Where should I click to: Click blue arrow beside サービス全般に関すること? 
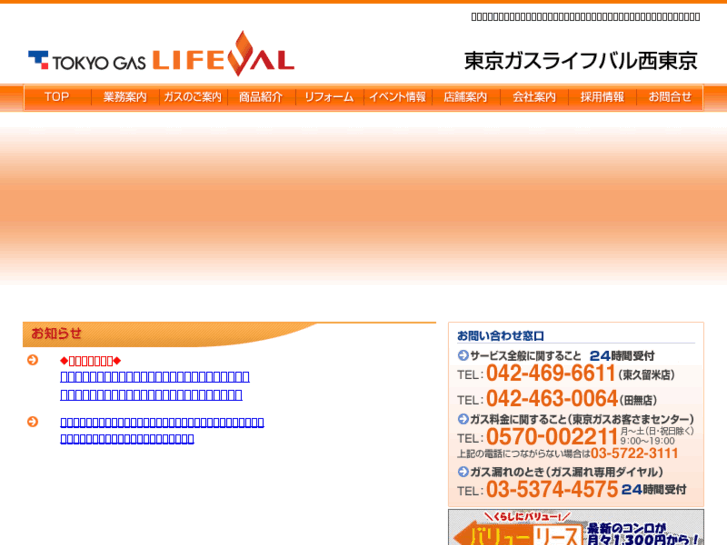click(x=463, y=355)
